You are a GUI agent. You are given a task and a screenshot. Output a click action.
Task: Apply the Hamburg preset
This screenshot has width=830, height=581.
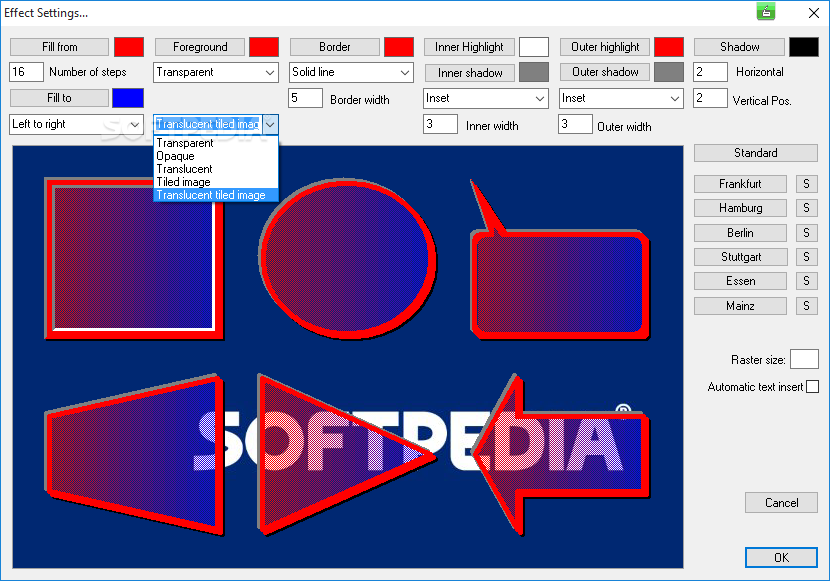pyautogui.click(x=740, y=208)
